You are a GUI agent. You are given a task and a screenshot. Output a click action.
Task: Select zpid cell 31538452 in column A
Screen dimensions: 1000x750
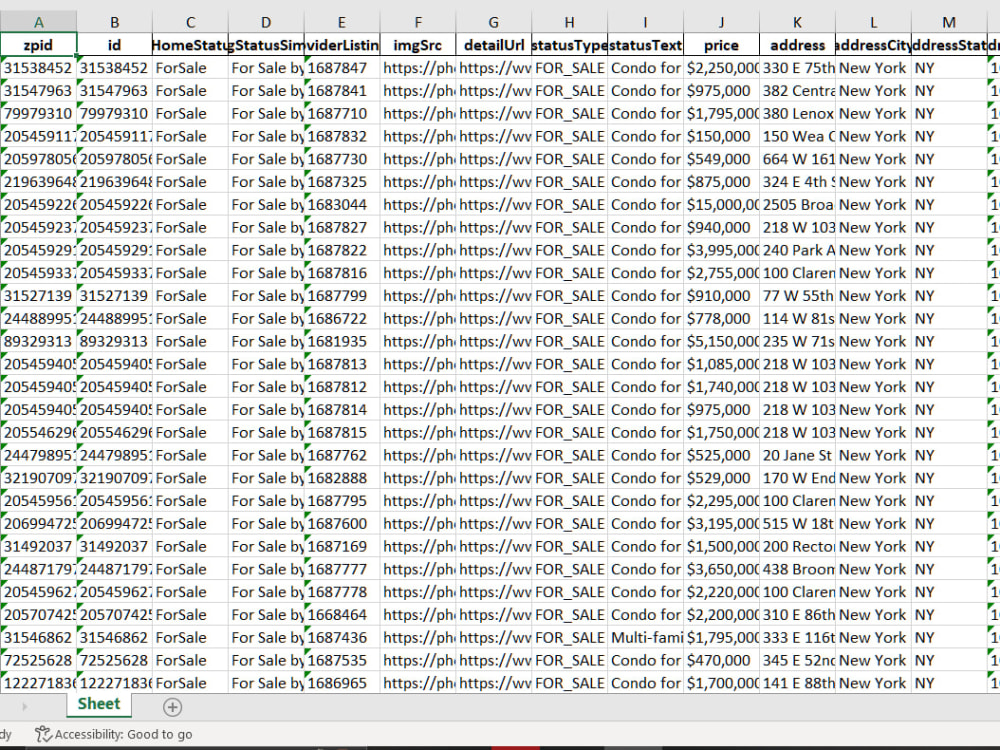coord(38,68)
